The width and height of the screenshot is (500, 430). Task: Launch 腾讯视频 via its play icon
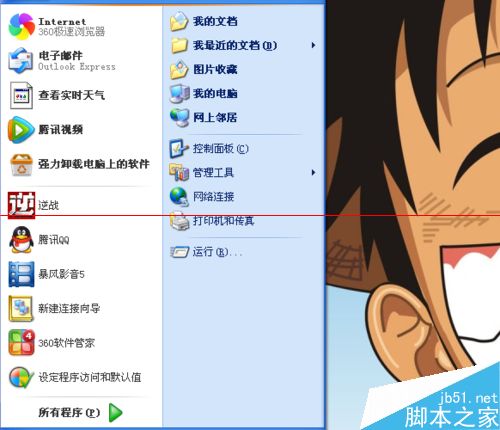coord(21,130)
